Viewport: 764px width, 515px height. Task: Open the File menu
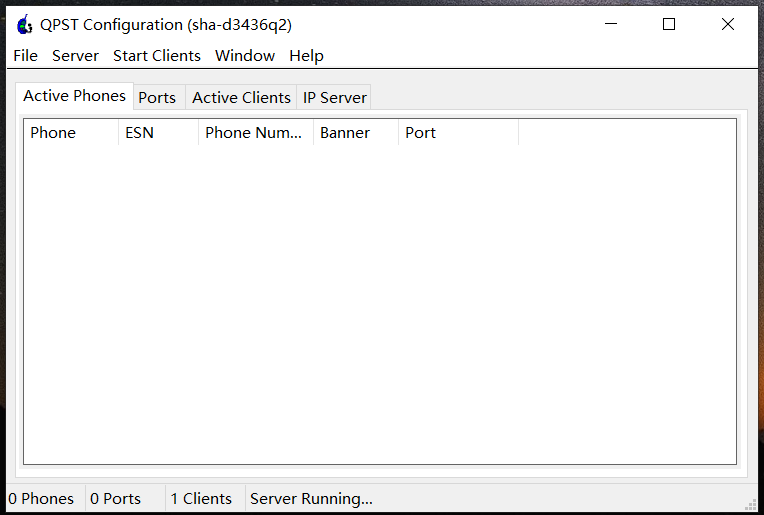(25, 56)
